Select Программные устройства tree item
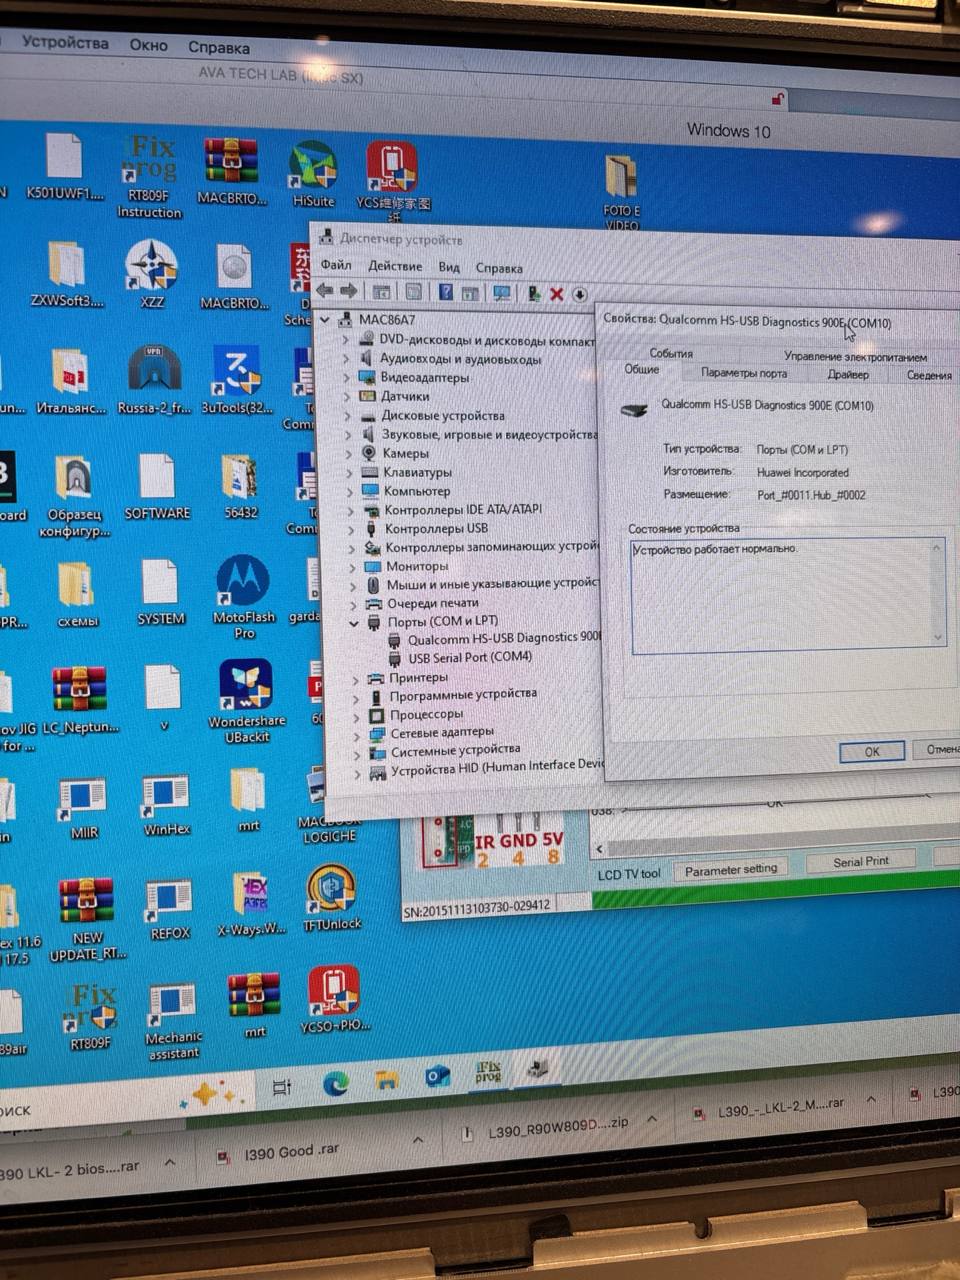 click(x=463, y=694)
